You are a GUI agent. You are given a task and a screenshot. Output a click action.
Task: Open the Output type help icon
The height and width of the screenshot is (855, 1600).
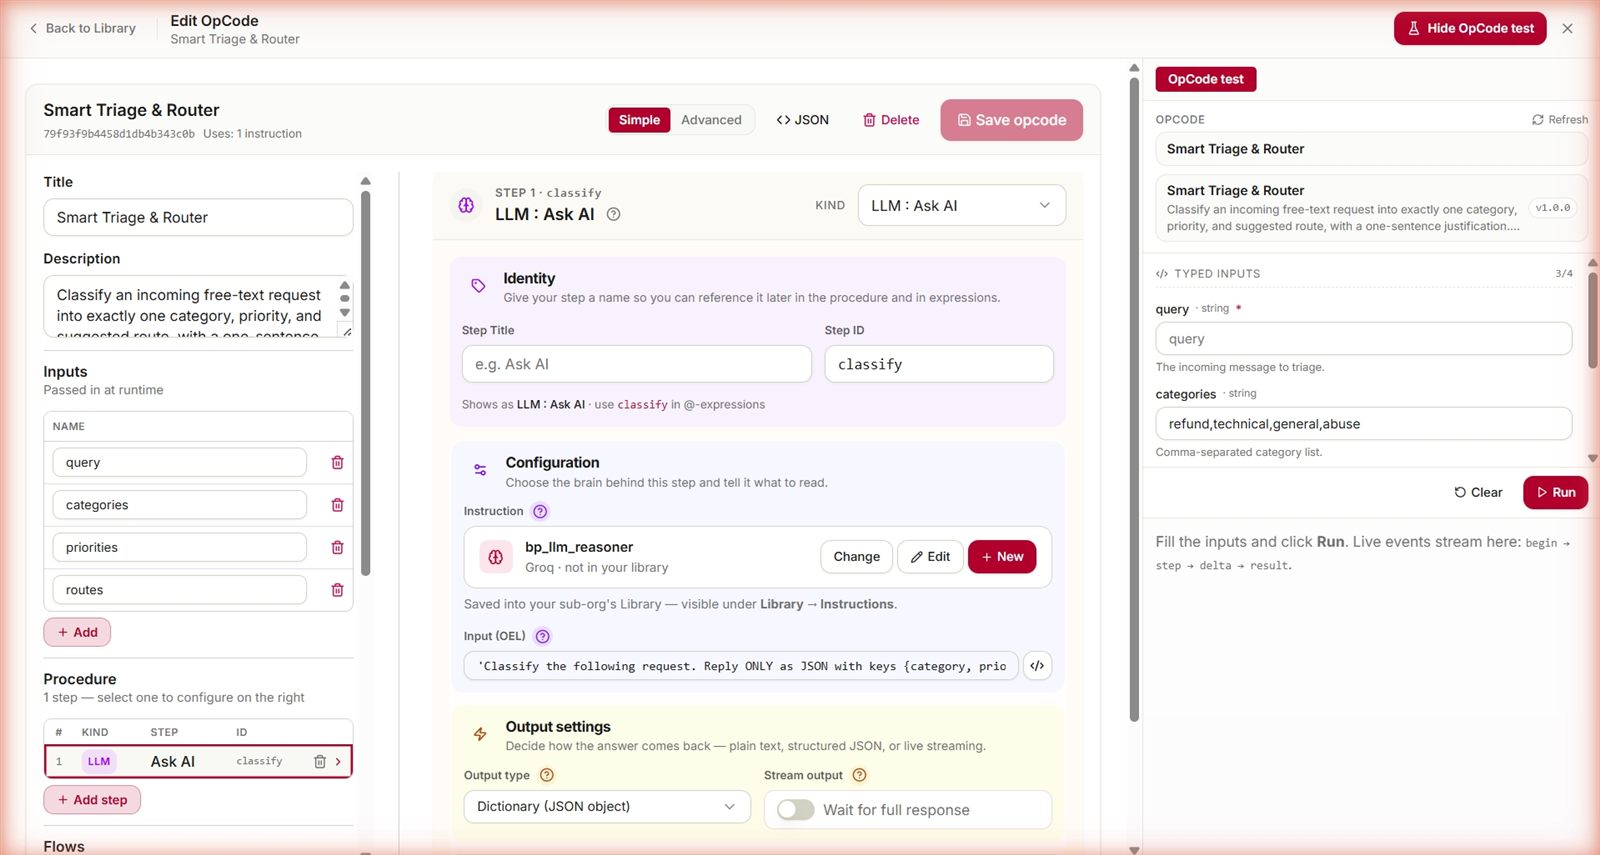(547, 775)
